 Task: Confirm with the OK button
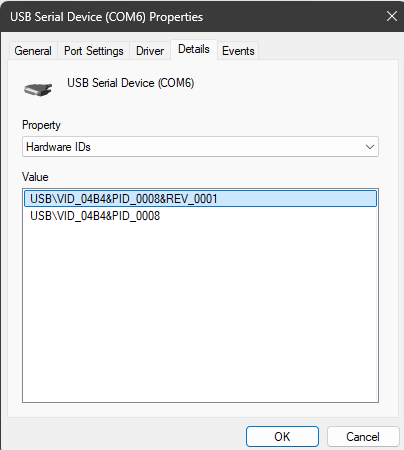coord(282,436)
